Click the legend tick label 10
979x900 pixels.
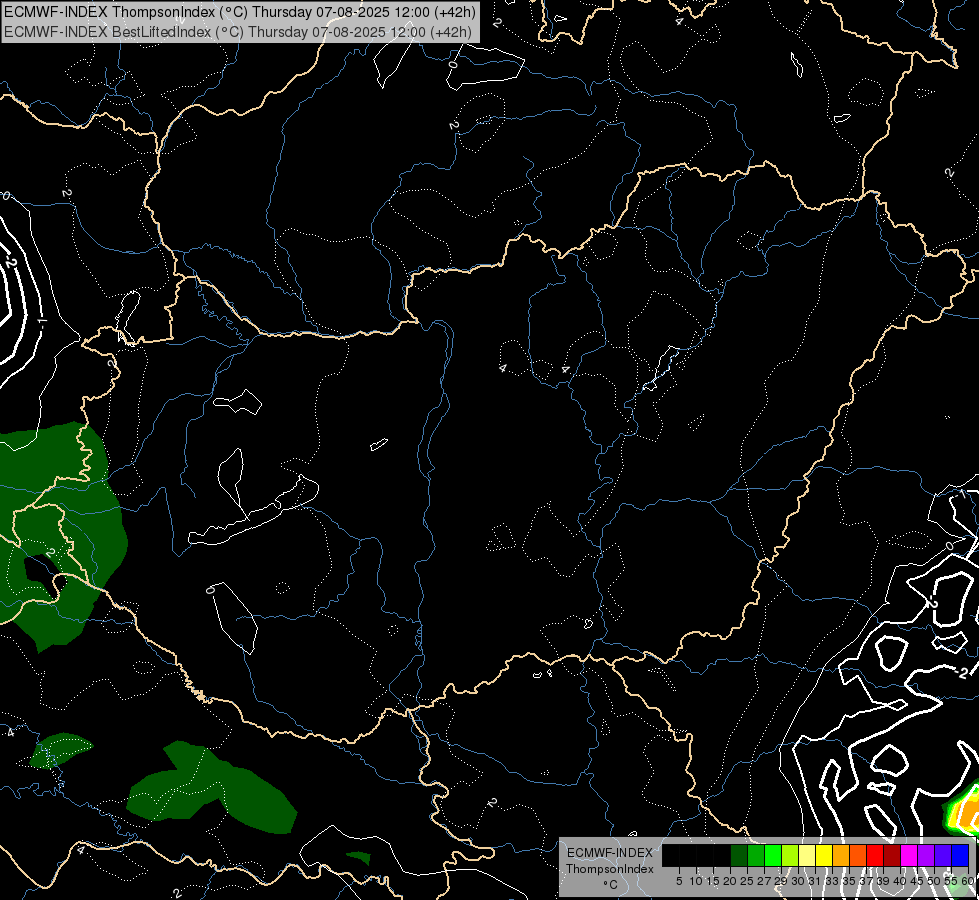(x=696, y=881)
